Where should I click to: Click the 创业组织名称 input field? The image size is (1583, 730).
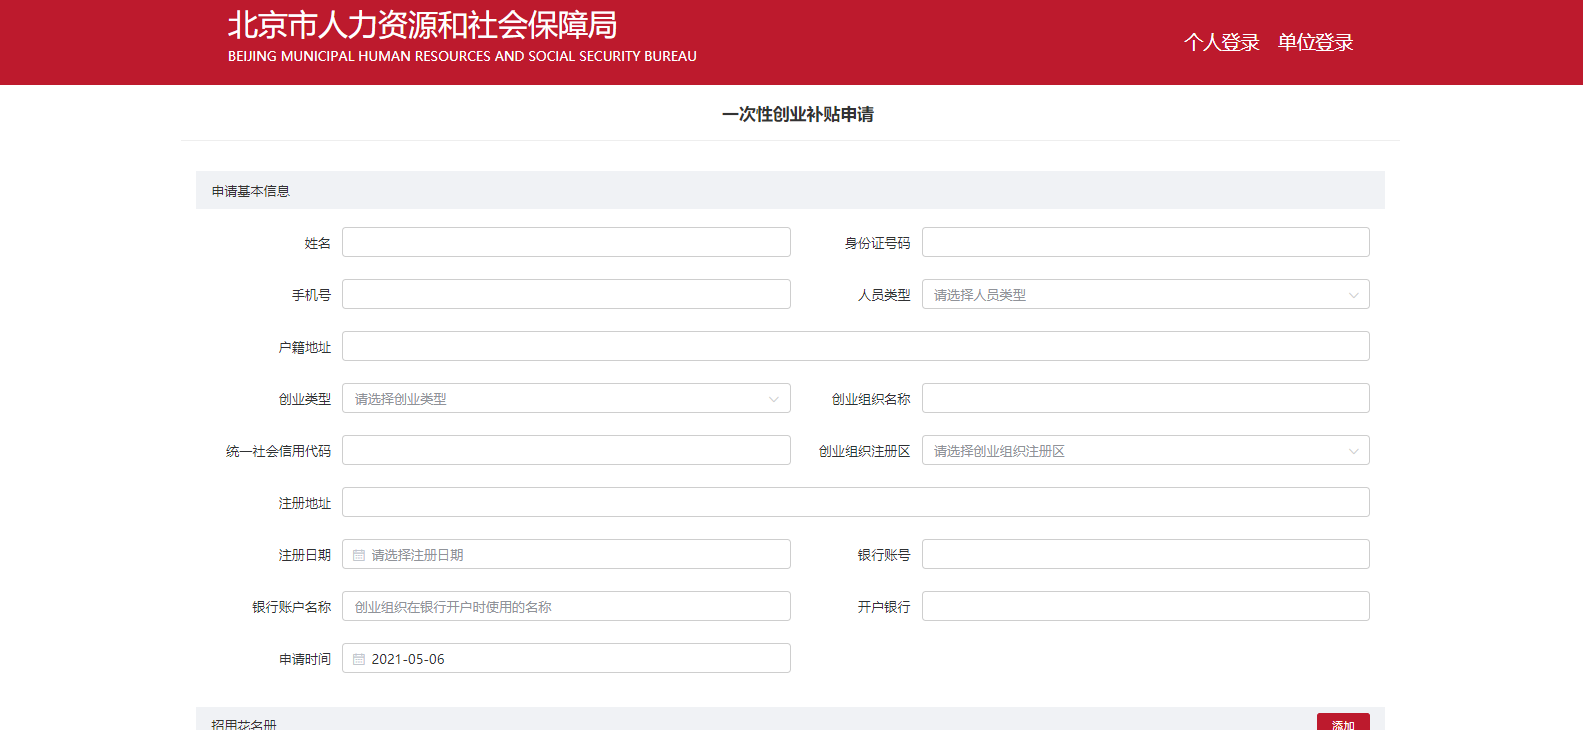1146,398
